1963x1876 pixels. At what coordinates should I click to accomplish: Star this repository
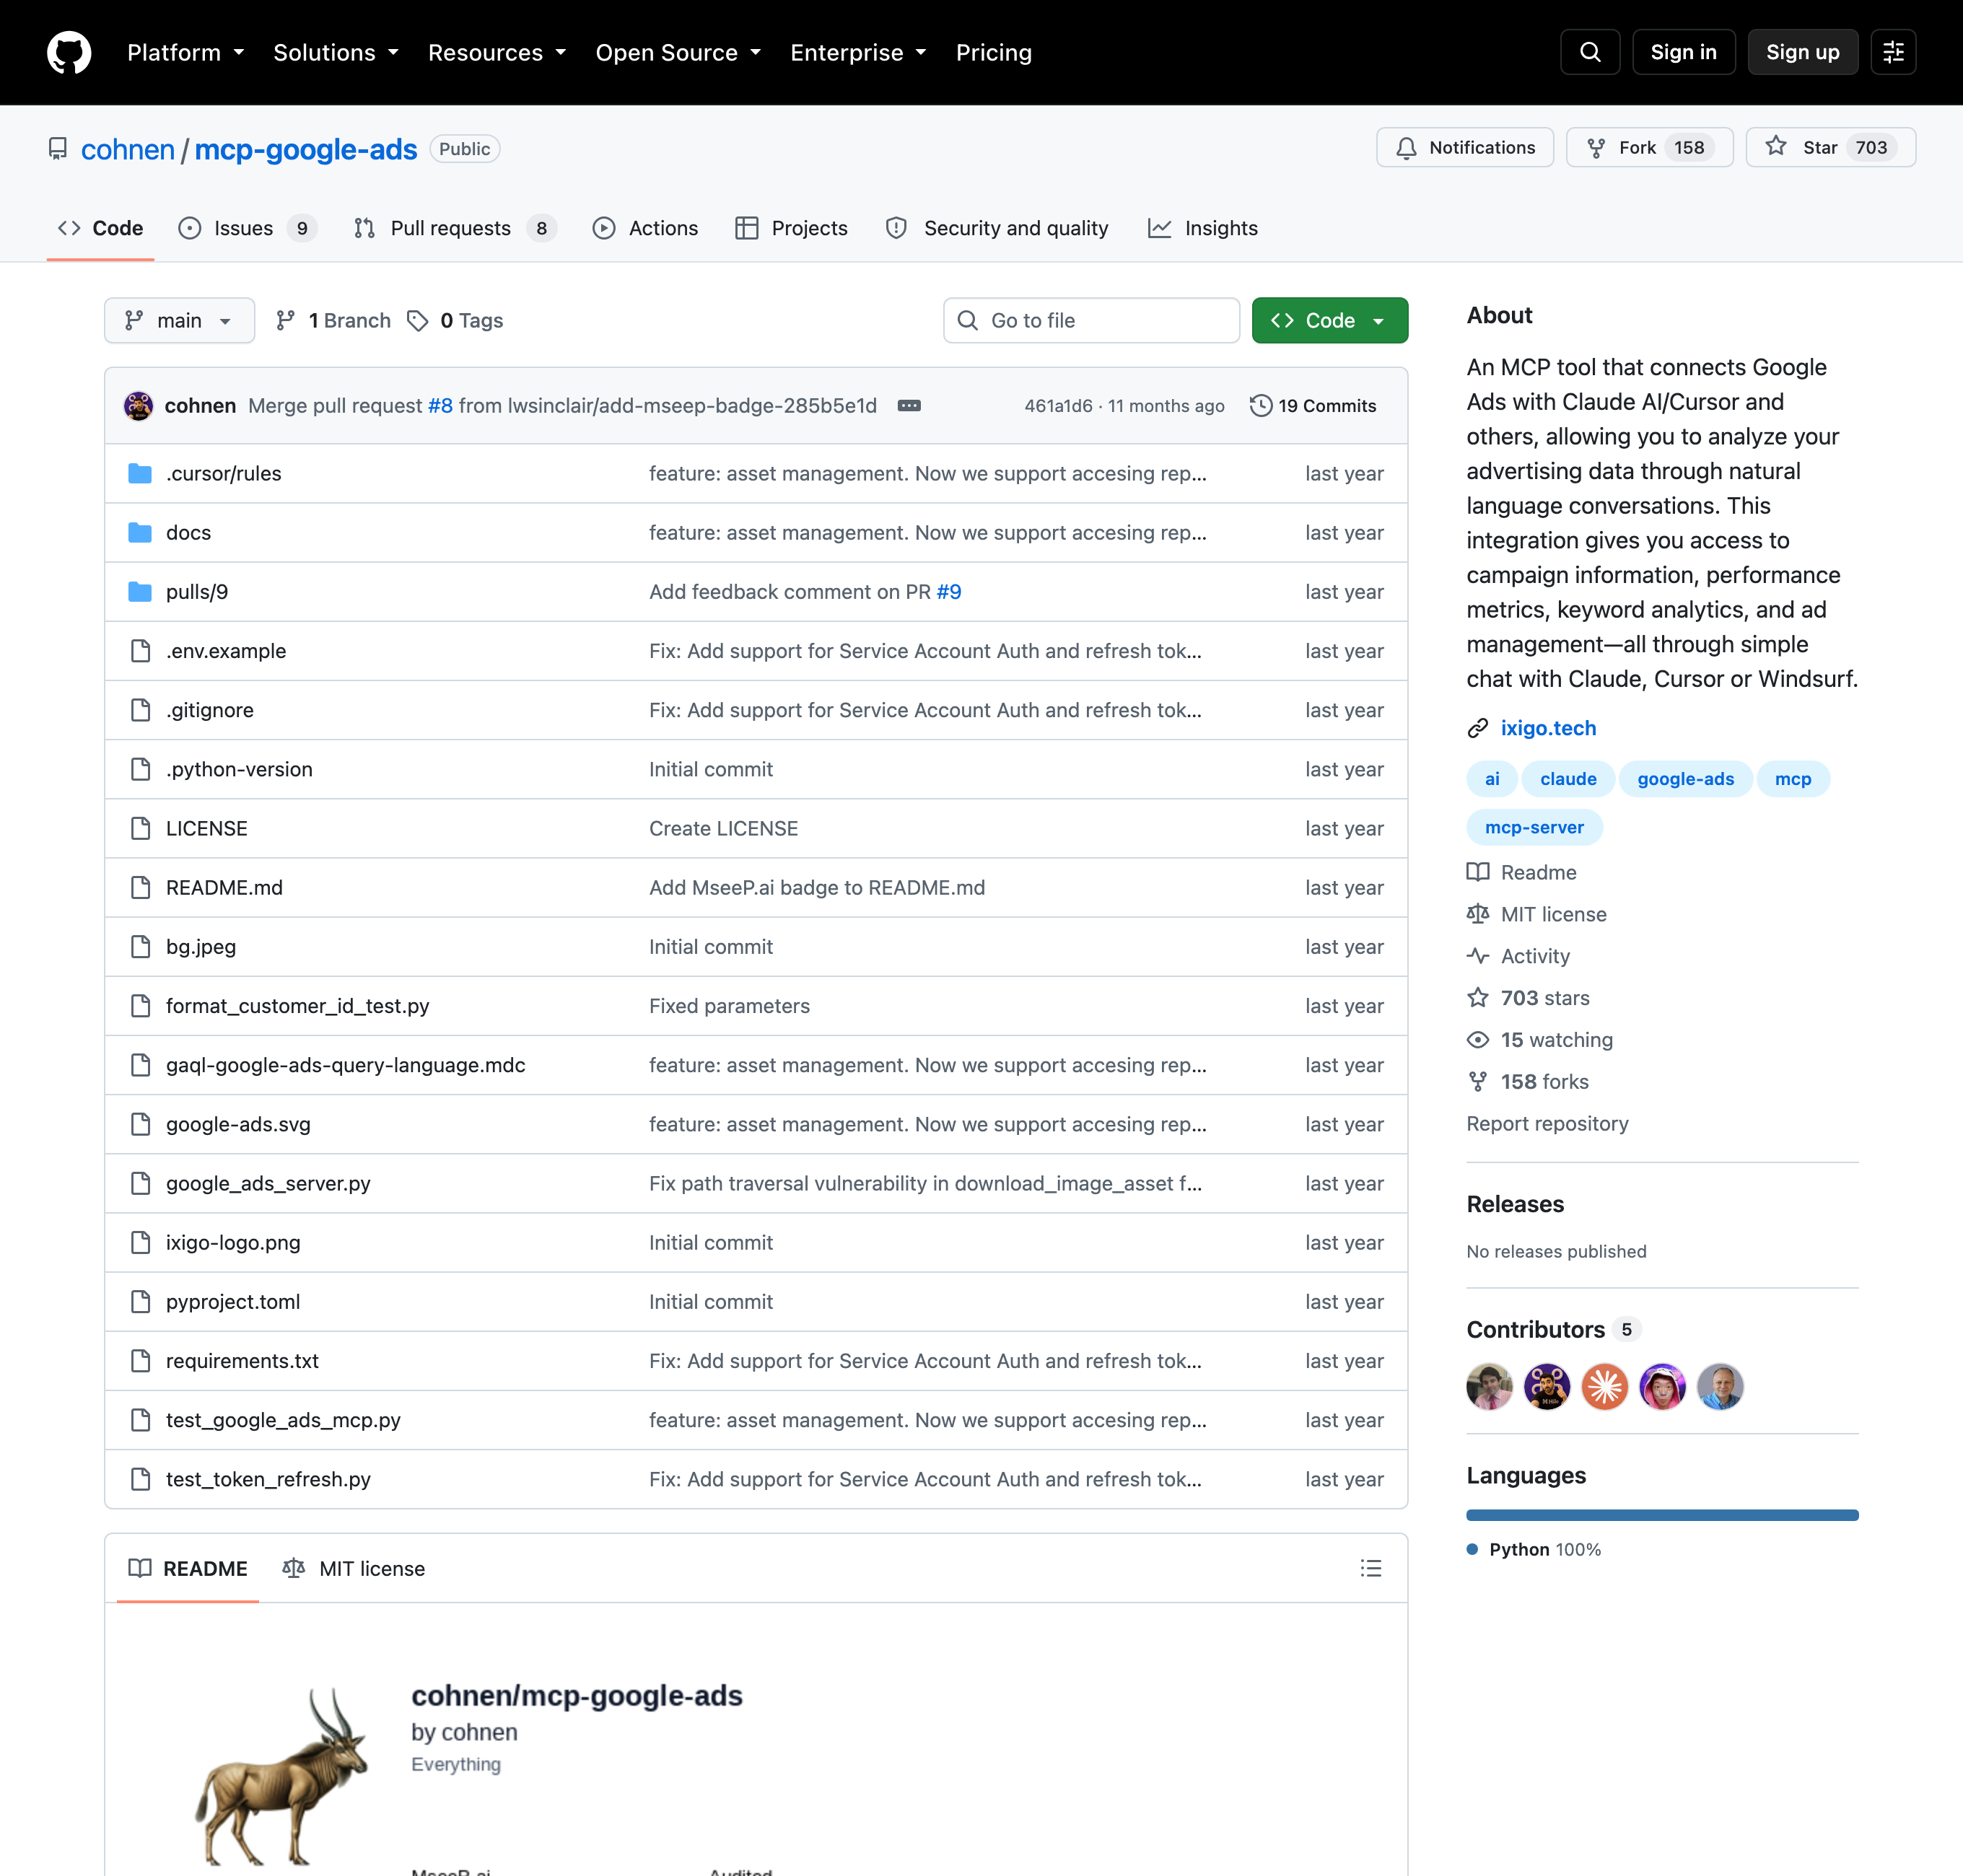(x=1830, y=147)
